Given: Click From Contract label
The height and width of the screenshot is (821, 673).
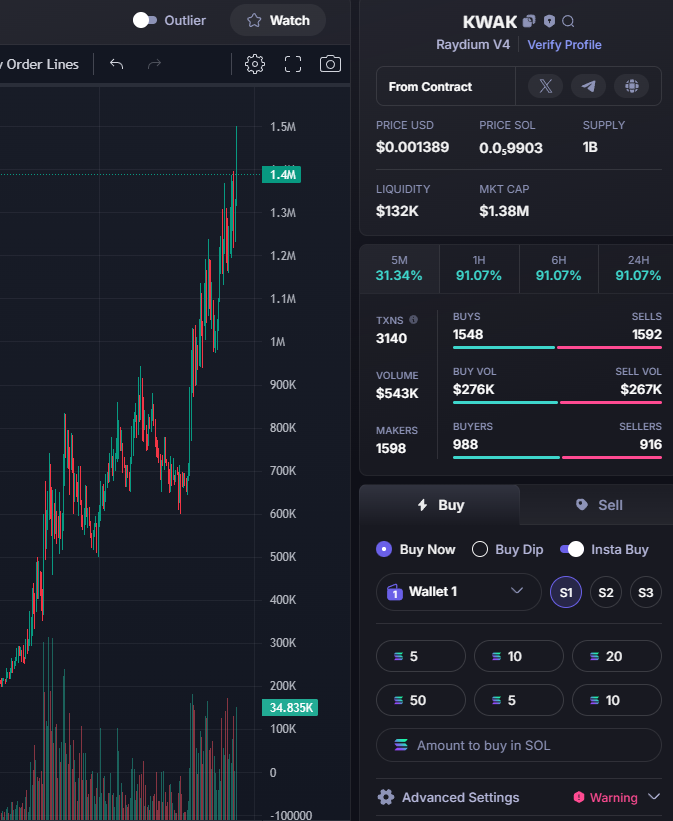Looking at the screenshot, I should [x=430, y=86].
